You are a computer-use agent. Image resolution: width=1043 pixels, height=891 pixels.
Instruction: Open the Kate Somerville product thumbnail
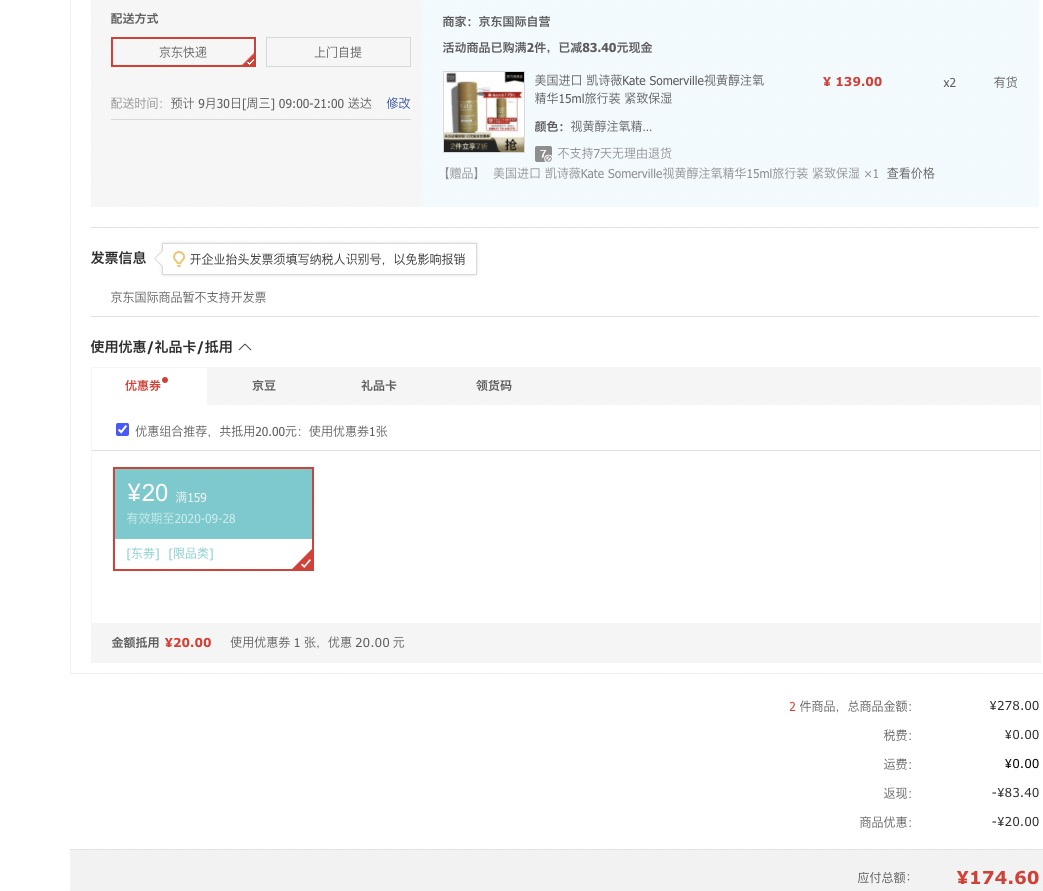click(x=484, y=112)
